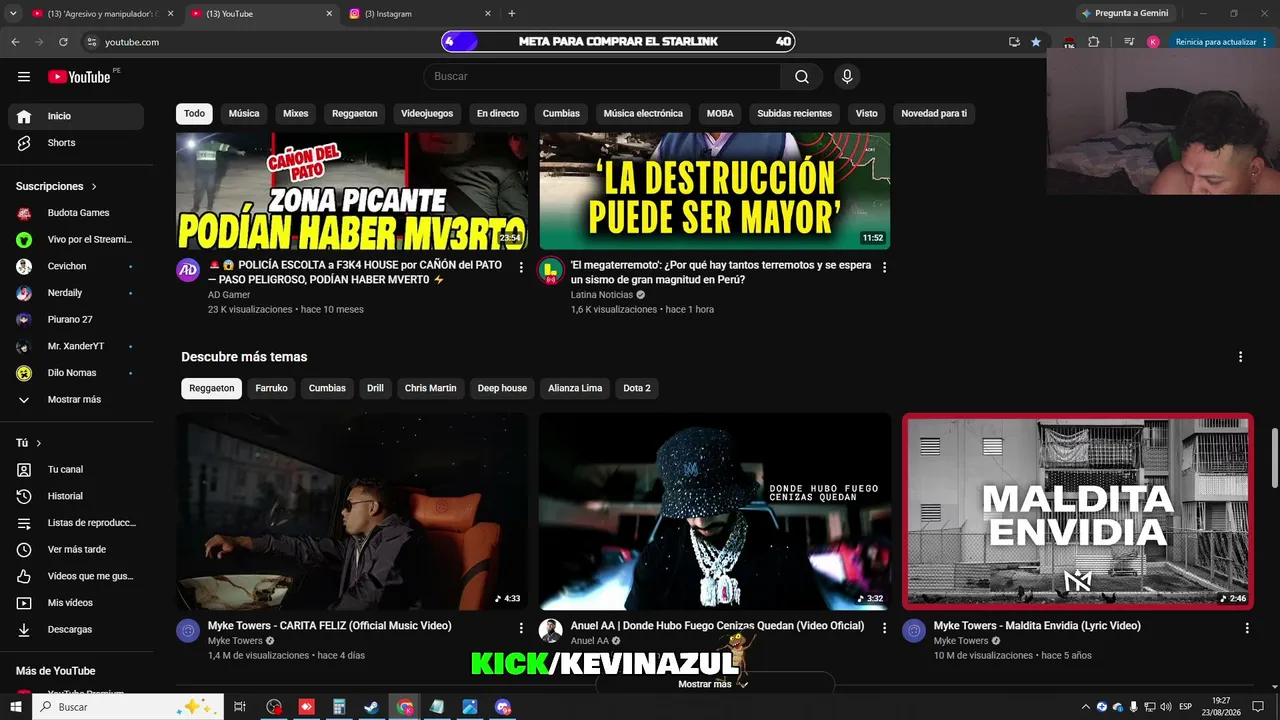Image resolution: width=1280 pixels, height=720 pixels.
Task: Open Listas de reproducción in sidebar
Action: point(76,523)
